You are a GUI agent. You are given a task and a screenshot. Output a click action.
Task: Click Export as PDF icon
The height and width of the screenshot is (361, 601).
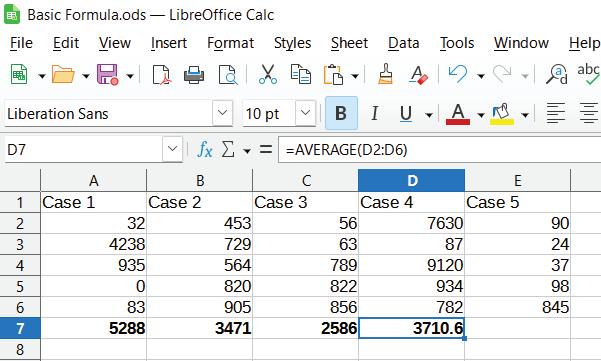[x=161, y=74]
